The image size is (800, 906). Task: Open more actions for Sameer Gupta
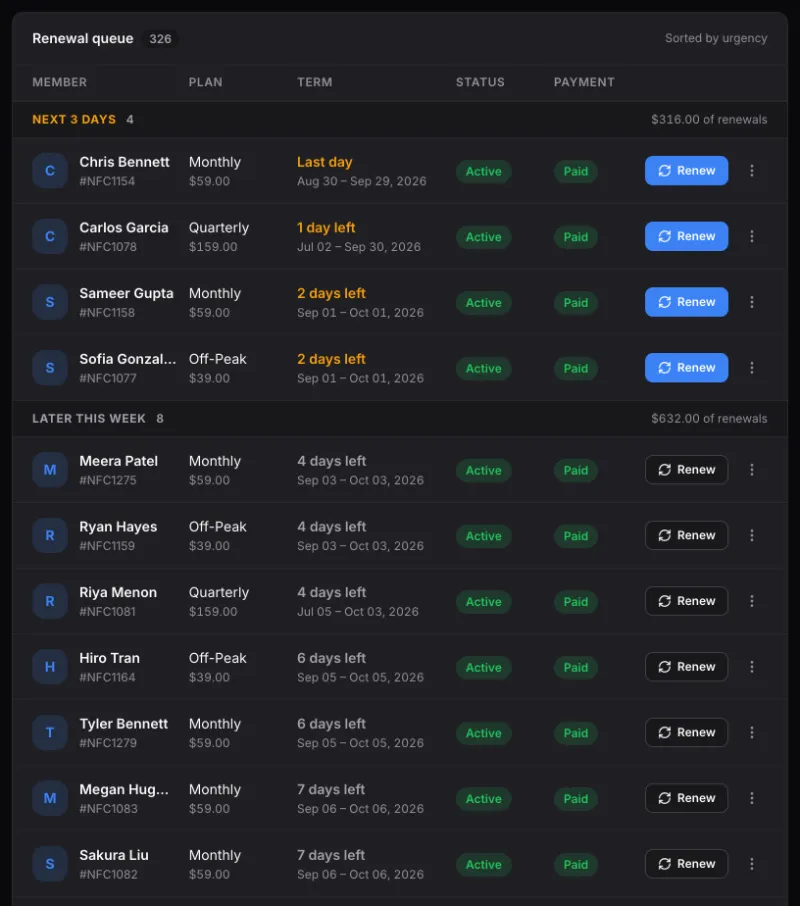[x=751, y=302]
